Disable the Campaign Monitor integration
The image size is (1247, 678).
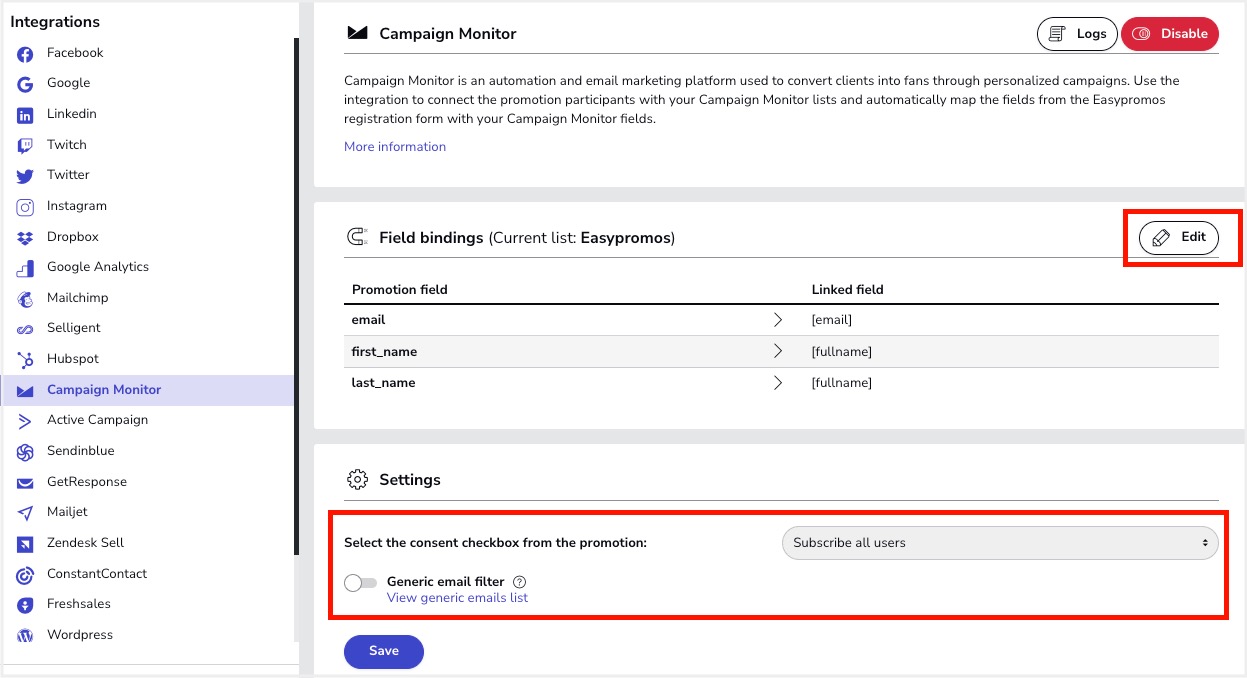click(1169, 34)
